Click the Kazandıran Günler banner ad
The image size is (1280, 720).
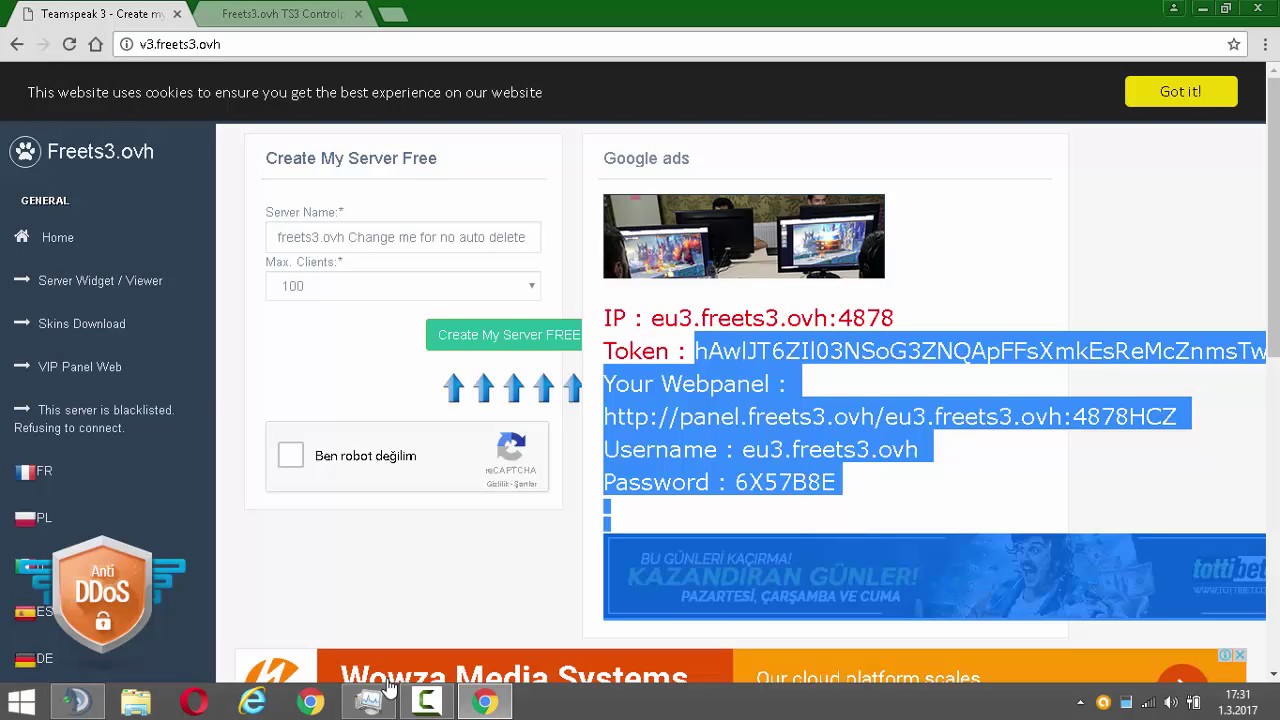coord(934,577)
